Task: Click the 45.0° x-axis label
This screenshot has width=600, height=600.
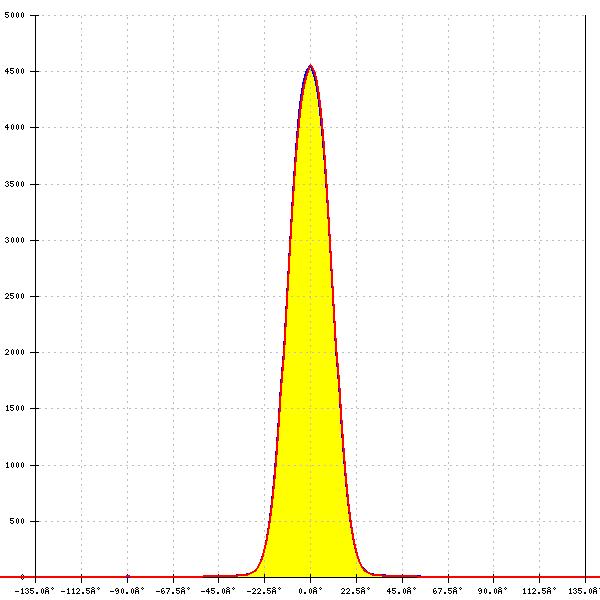Action: click(402, 591)
